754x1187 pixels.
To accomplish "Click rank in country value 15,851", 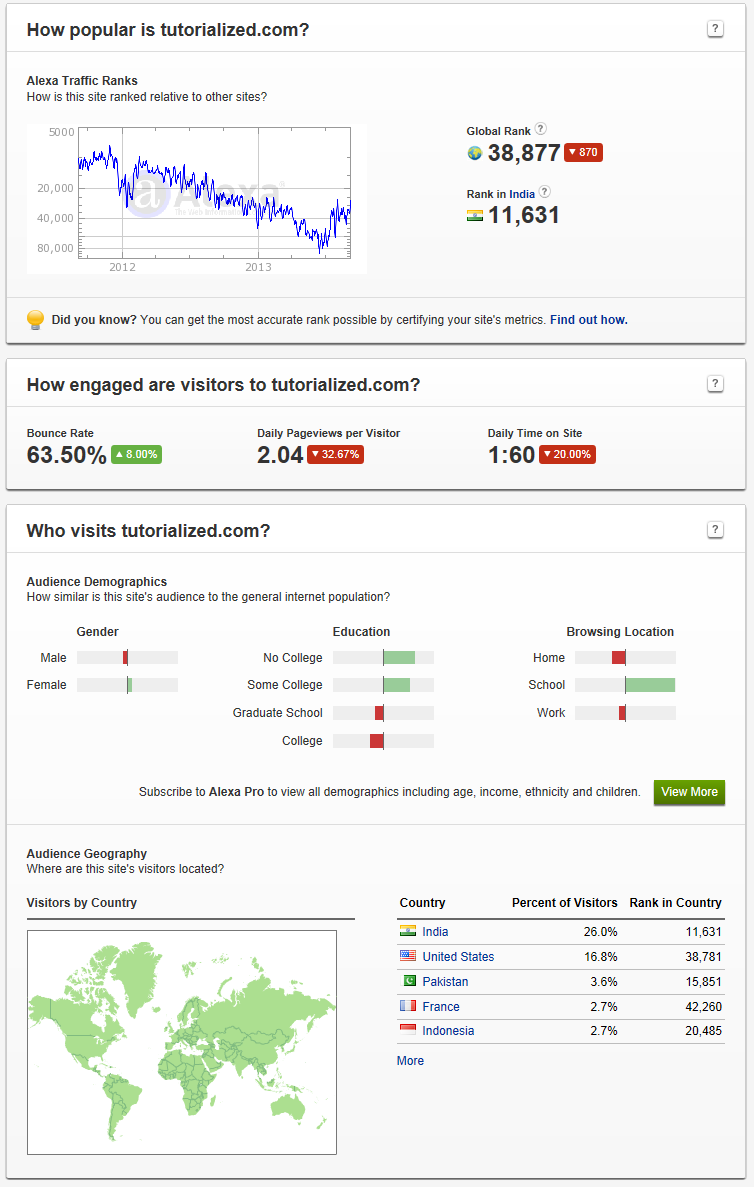I will tap(703, 982).
